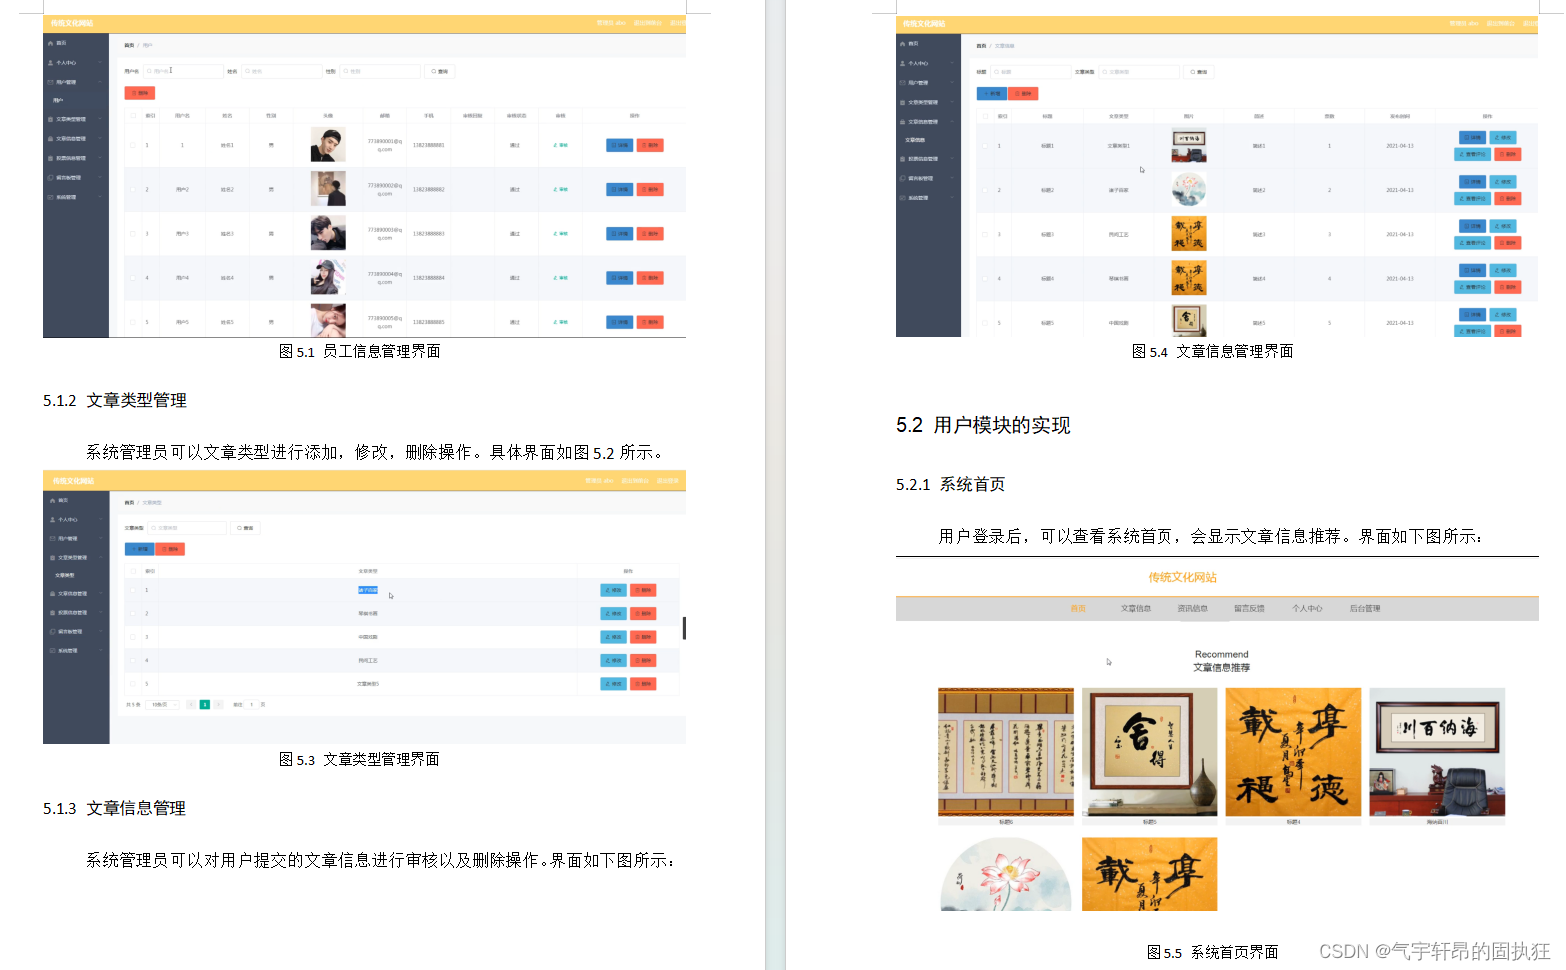Viewport: 1566px width, 970px height.
Task: Tick checkbox for user row 姓名3
Action: click(x=132, y=234)
